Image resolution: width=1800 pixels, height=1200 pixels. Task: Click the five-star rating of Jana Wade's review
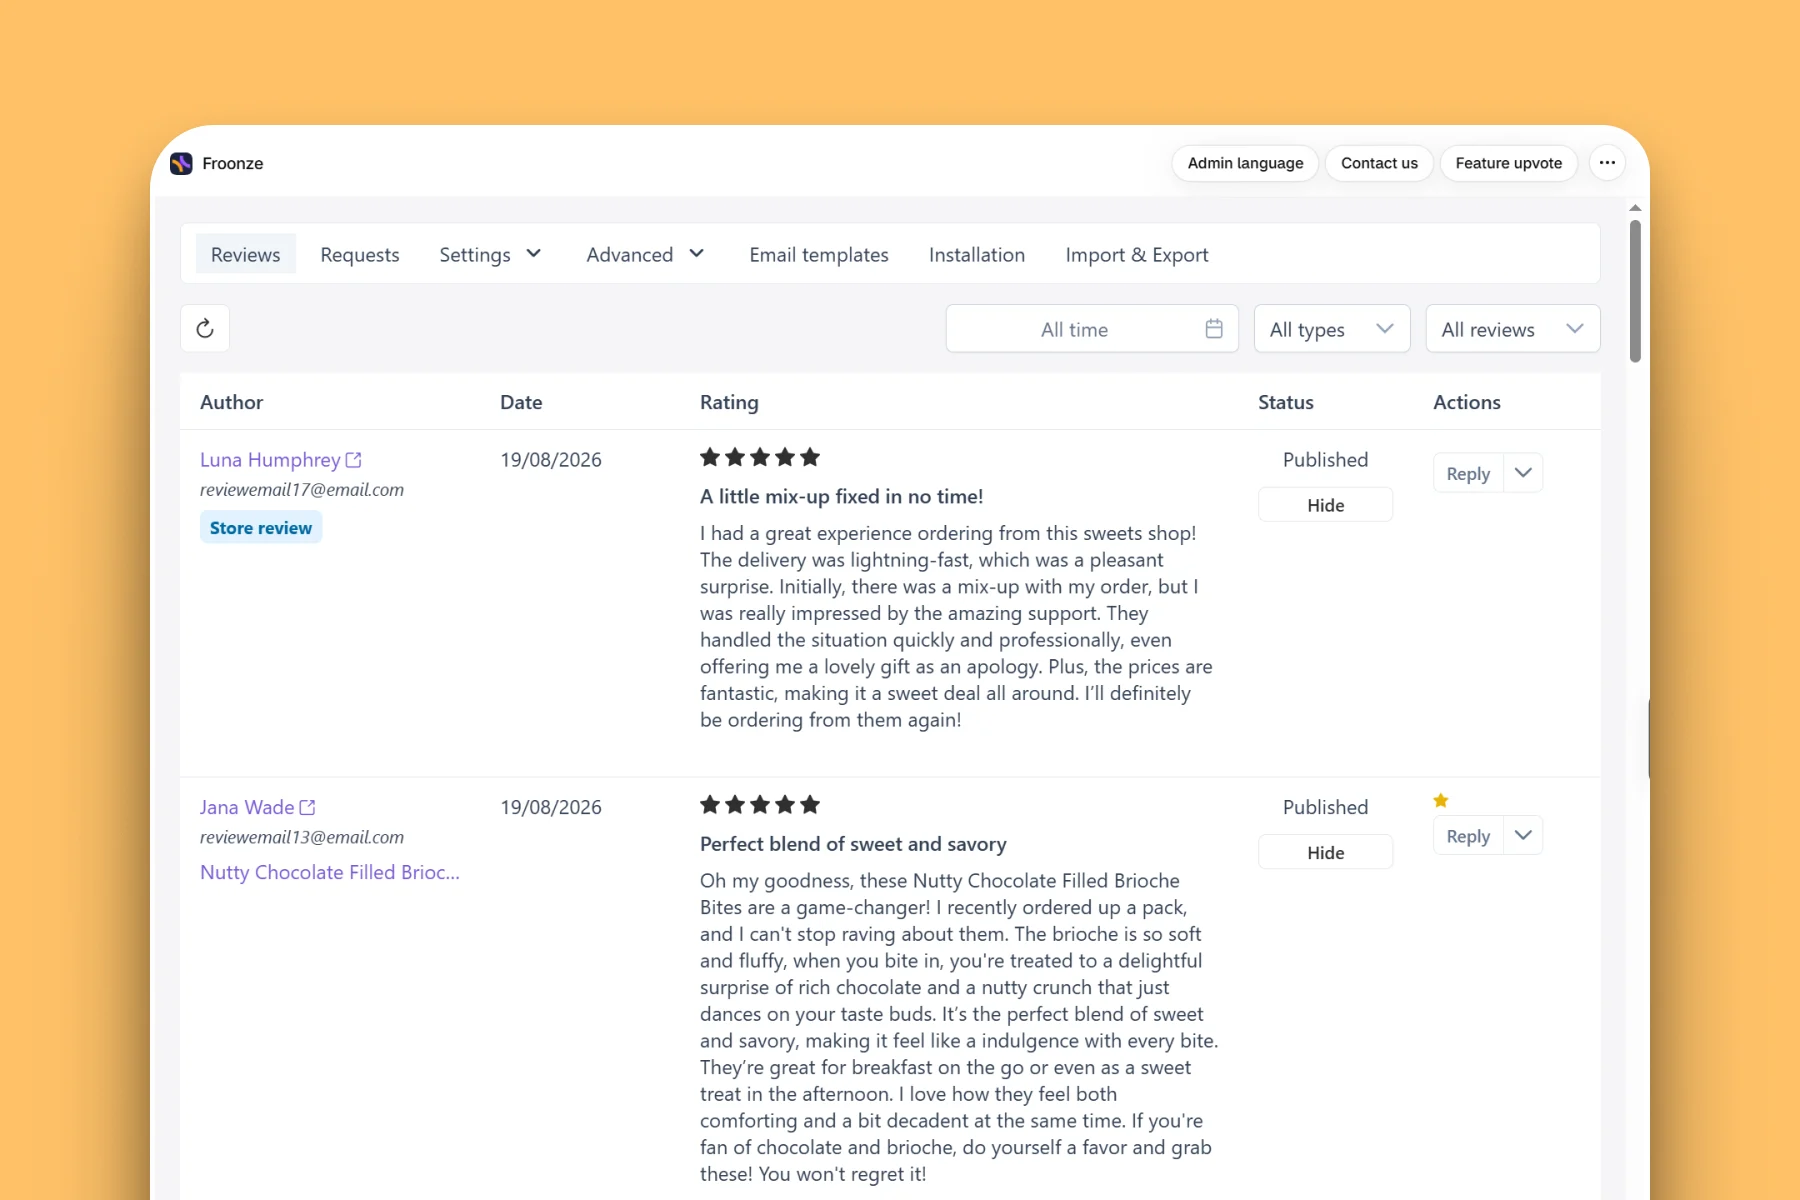(x=760, y=805)
